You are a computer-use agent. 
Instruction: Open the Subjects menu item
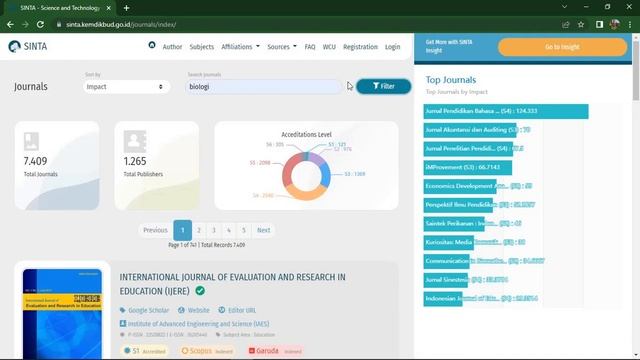click(202, 47)
